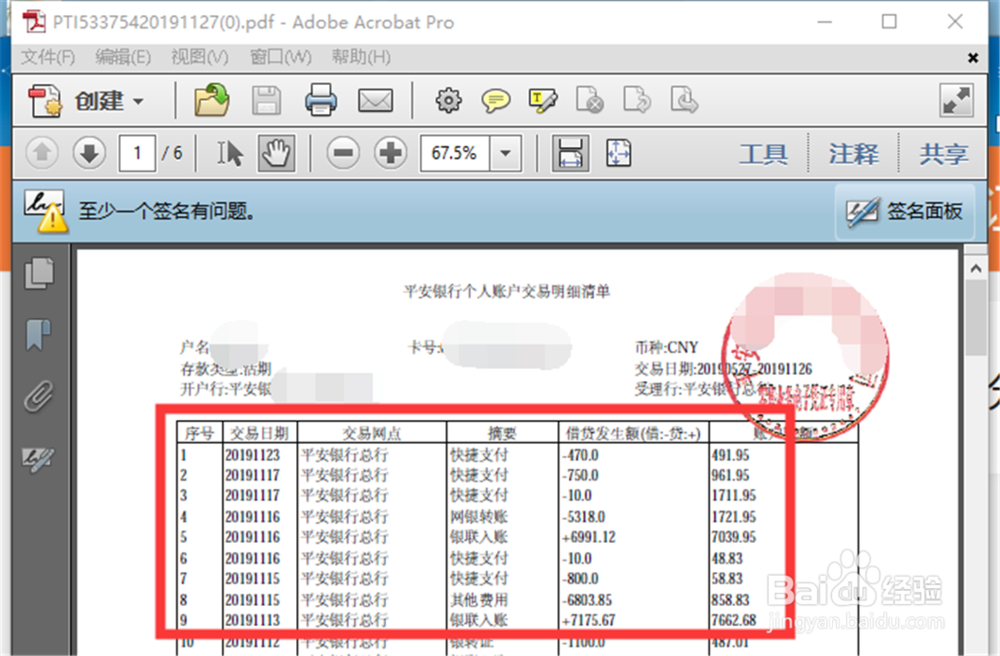The height and width of the screenshot is (656, 1000).
Task: Show page thumbnails sidebar panel
Action: [40, 273]
